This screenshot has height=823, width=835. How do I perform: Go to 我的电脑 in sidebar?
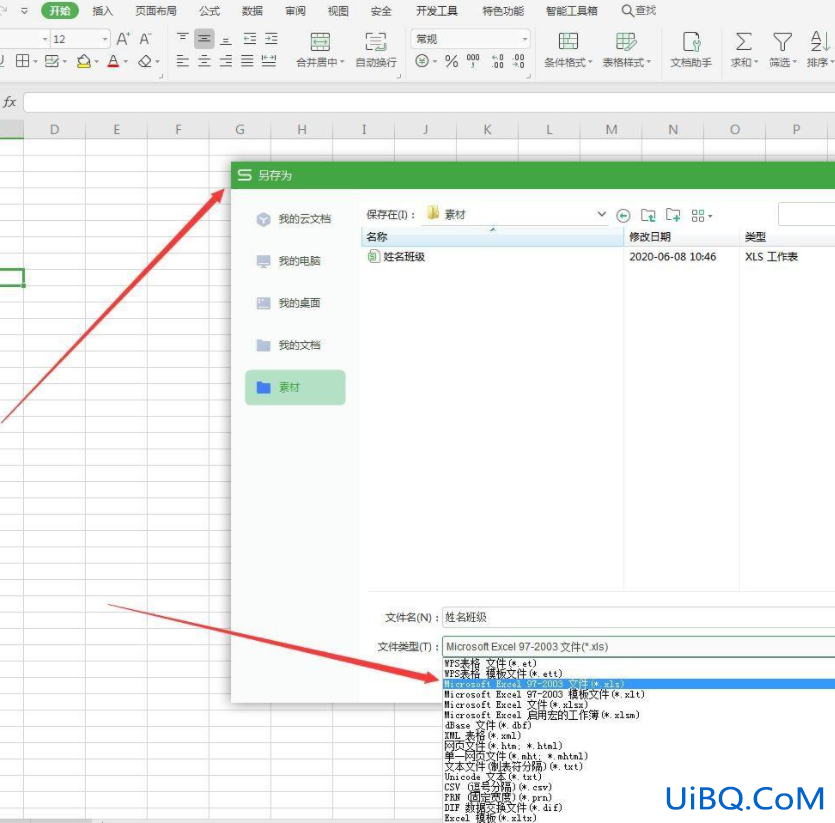coord(289,261)
